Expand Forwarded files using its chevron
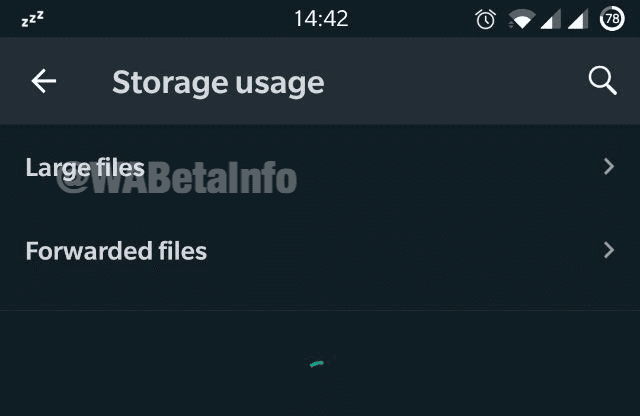The image size is (640, 416). pyautogui.click(x=609, y=250)
